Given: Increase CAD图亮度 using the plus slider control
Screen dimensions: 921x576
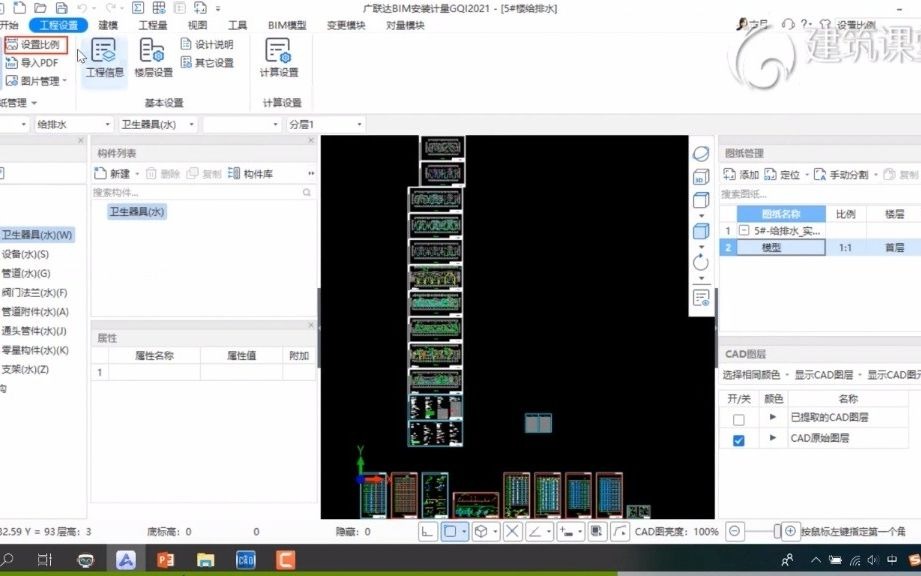Looking at the screenshot, I should pos(789,532).
